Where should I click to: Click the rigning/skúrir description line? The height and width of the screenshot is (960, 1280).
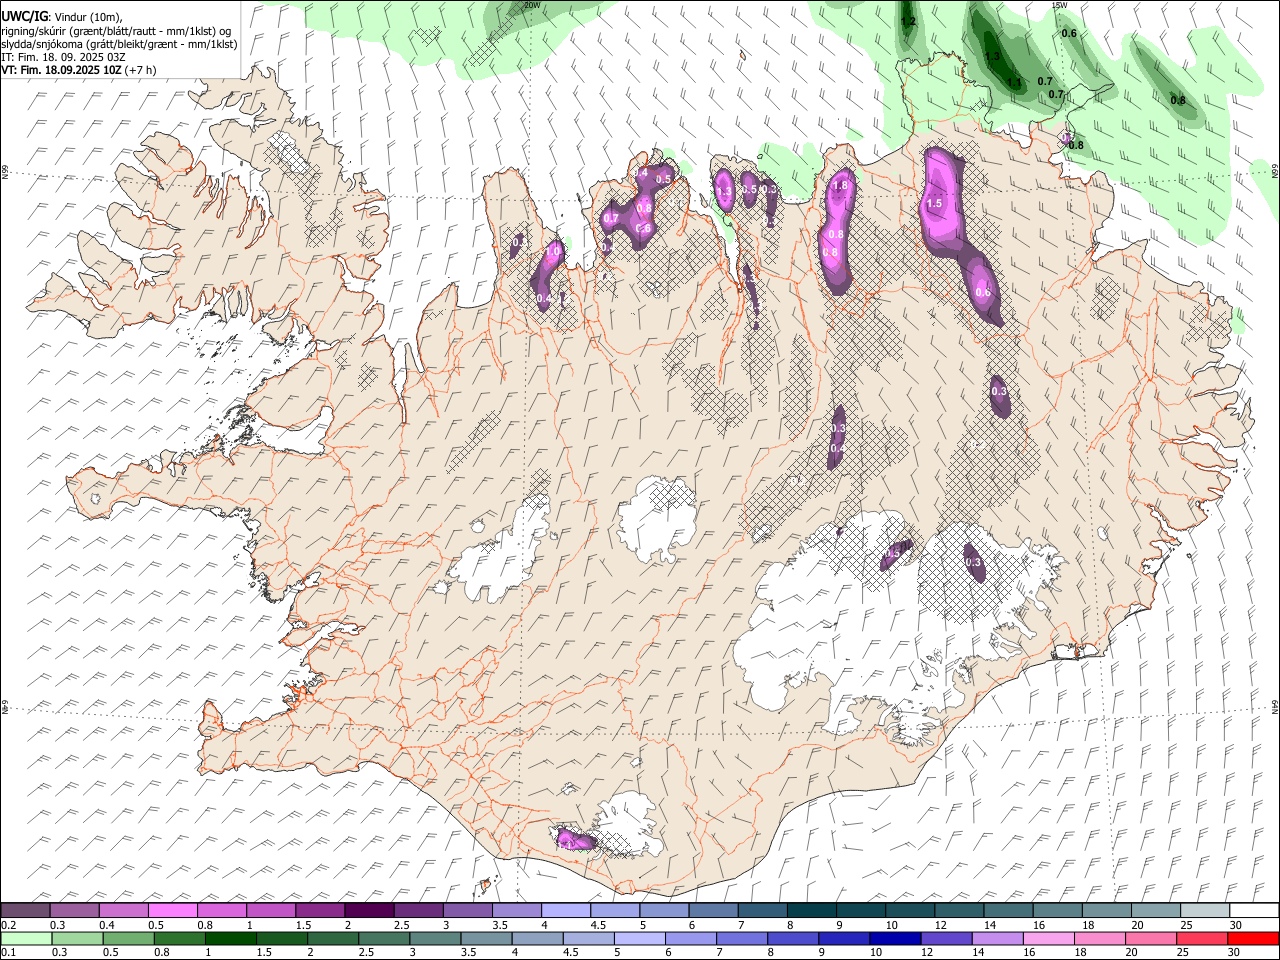116,30
